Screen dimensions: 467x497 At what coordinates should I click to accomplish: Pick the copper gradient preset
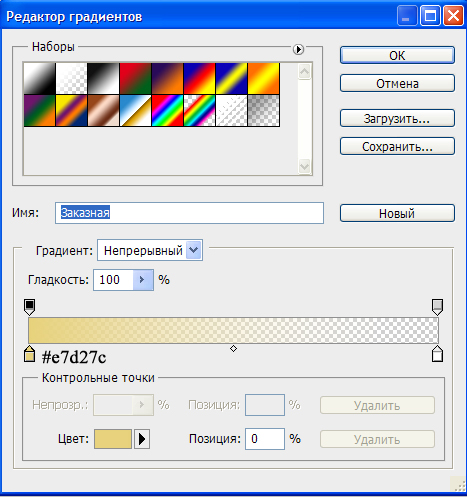(x=103, y=110)
